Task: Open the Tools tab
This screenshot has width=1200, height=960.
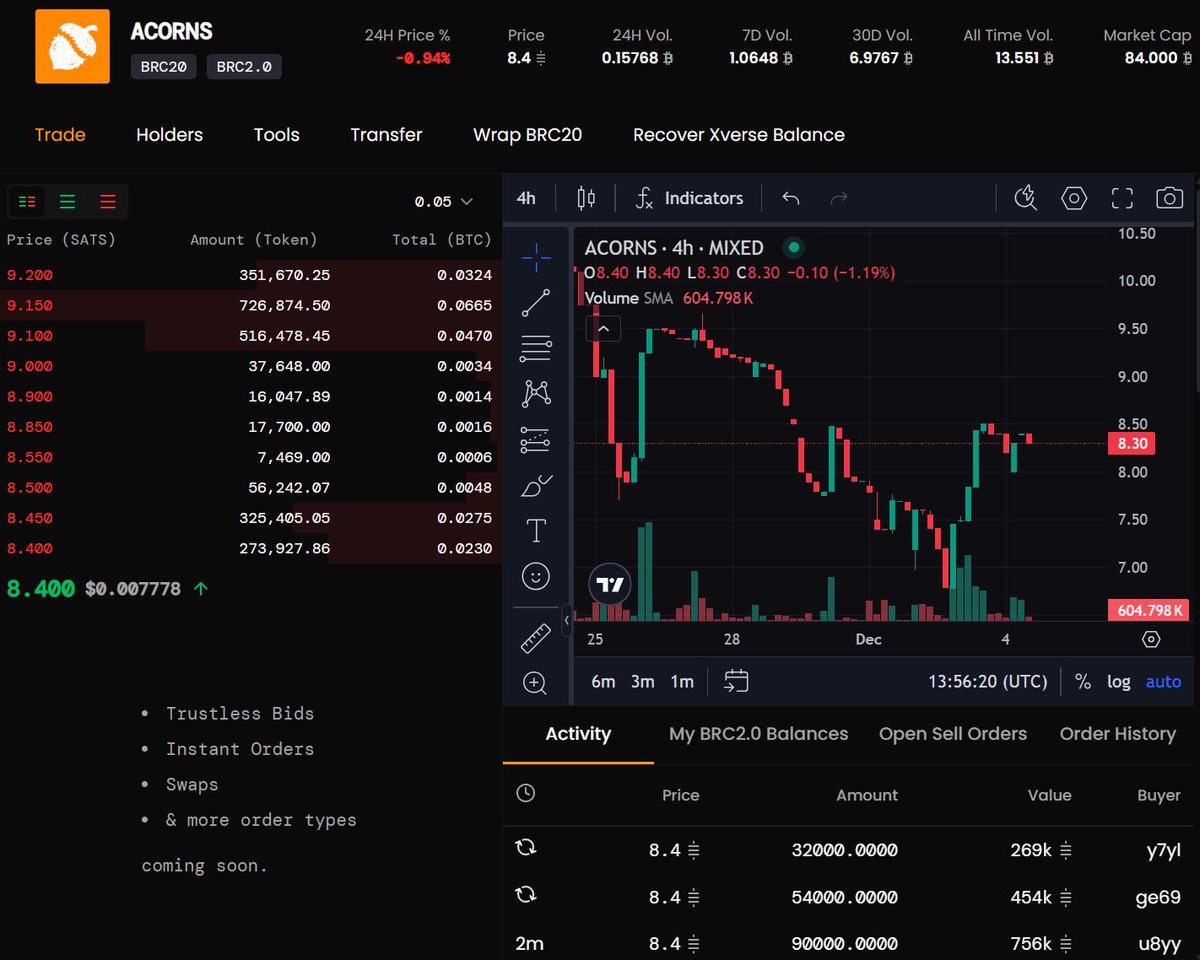Action: point(277,135)
